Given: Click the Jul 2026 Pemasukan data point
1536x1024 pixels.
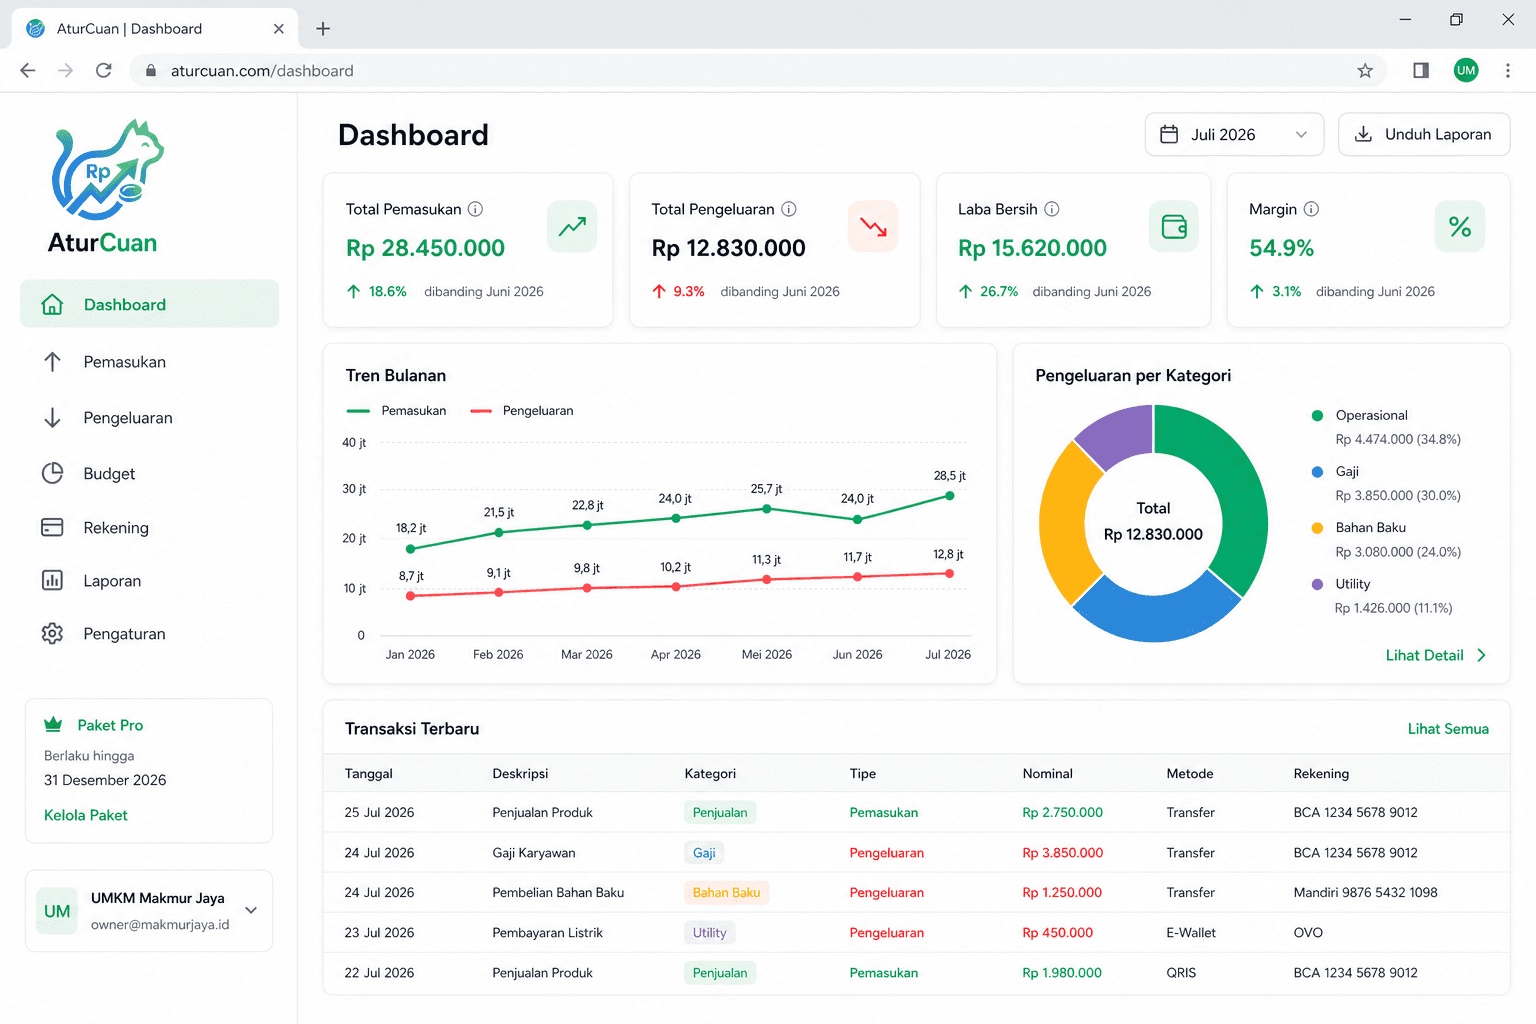Looking at the screenshot, I should tap(949, 495).
